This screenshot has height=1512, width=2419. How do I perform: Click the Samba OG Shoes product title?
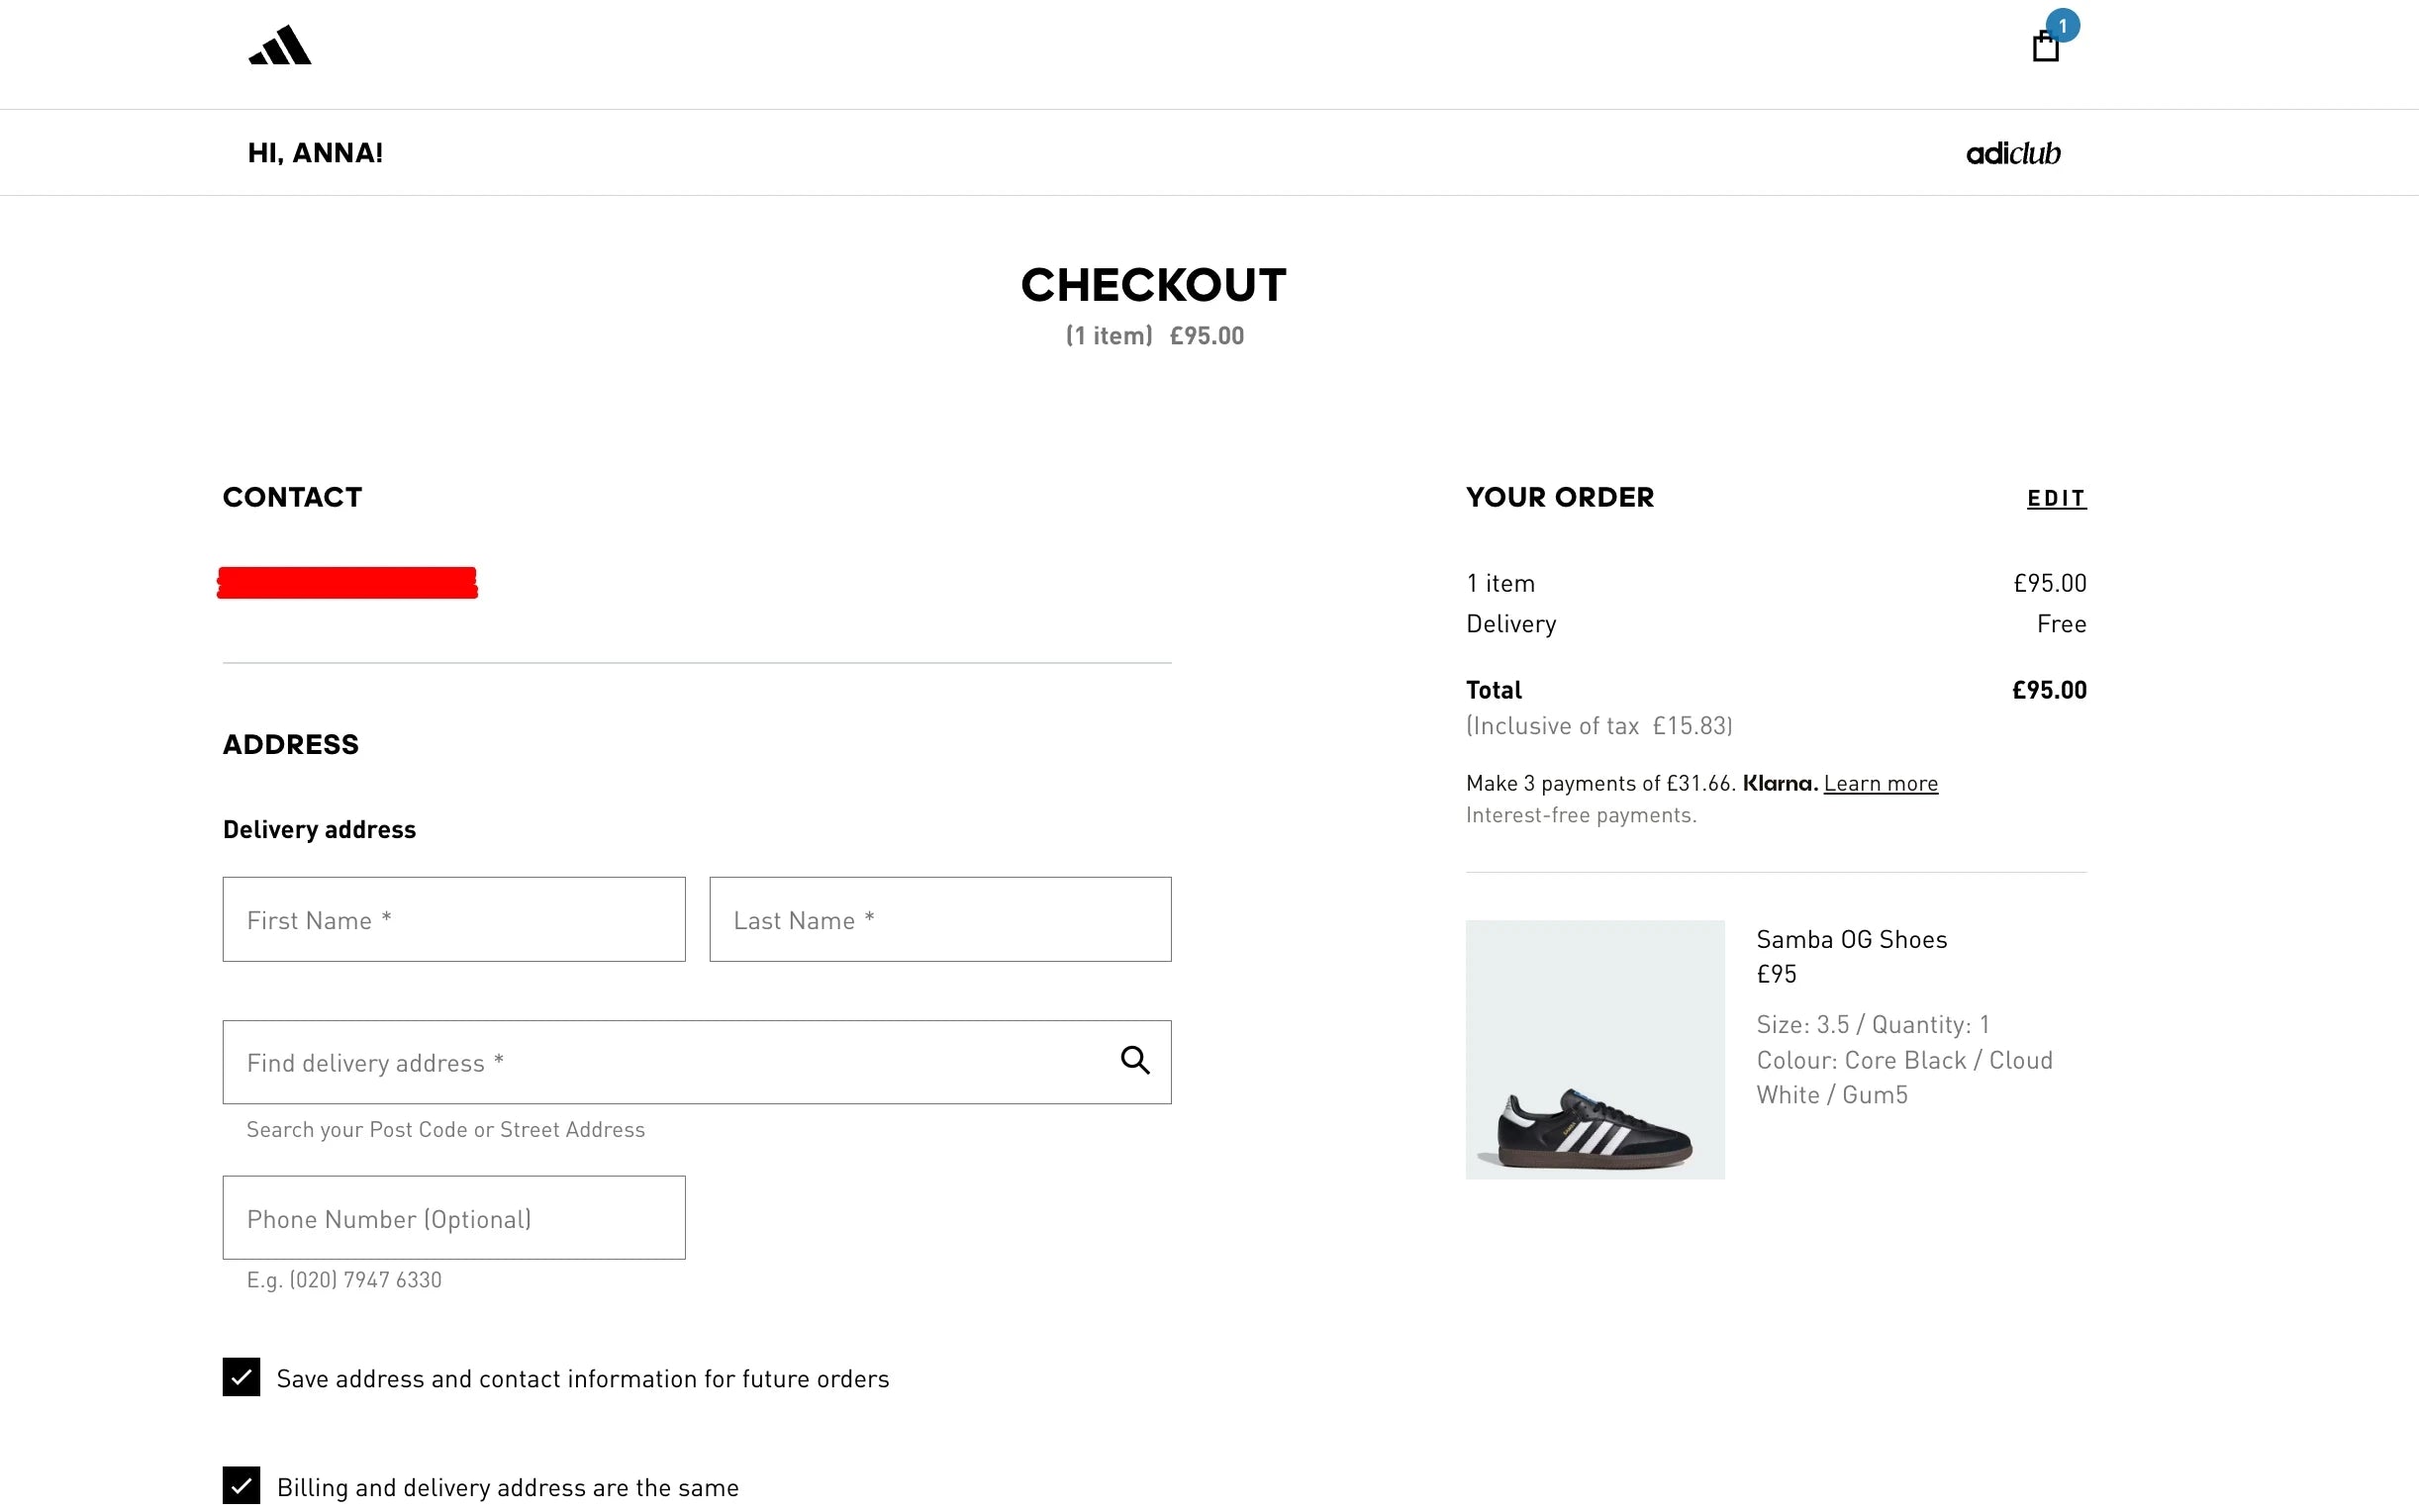pyautogui.click(x=1851, y=938)
